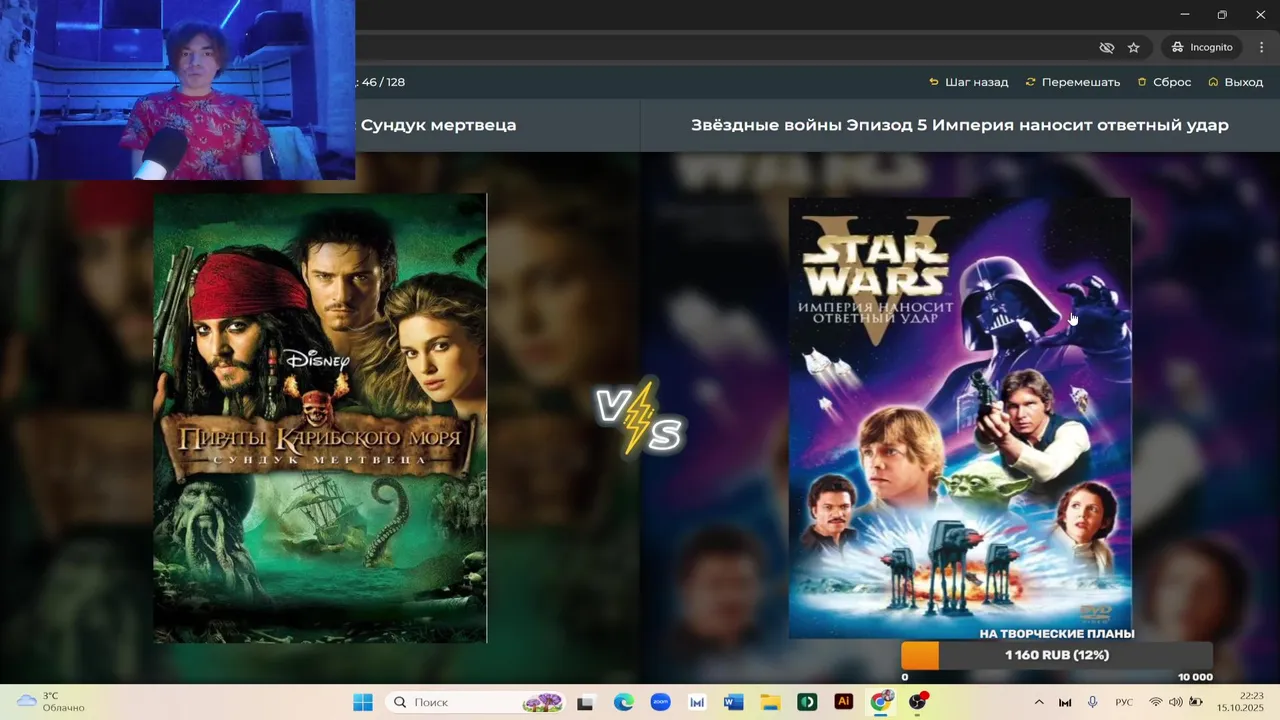Open the blue M app beside Zoom

click(x=697, y=702)
